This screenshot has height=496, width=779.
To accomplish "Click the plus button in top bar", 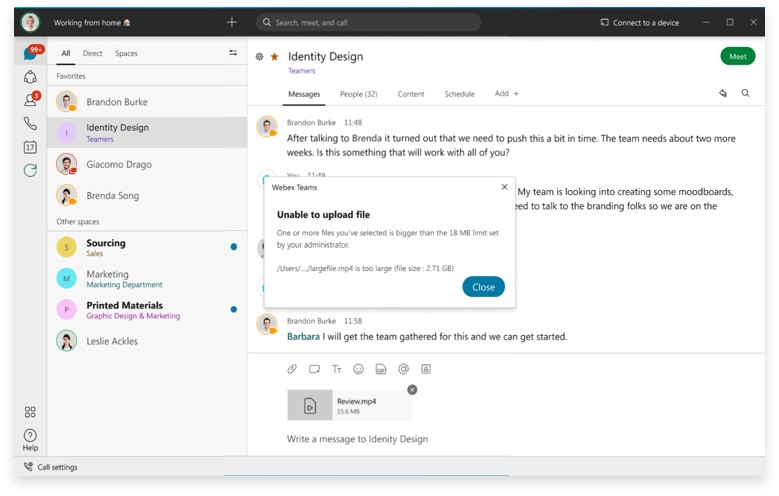I will 232,22.
